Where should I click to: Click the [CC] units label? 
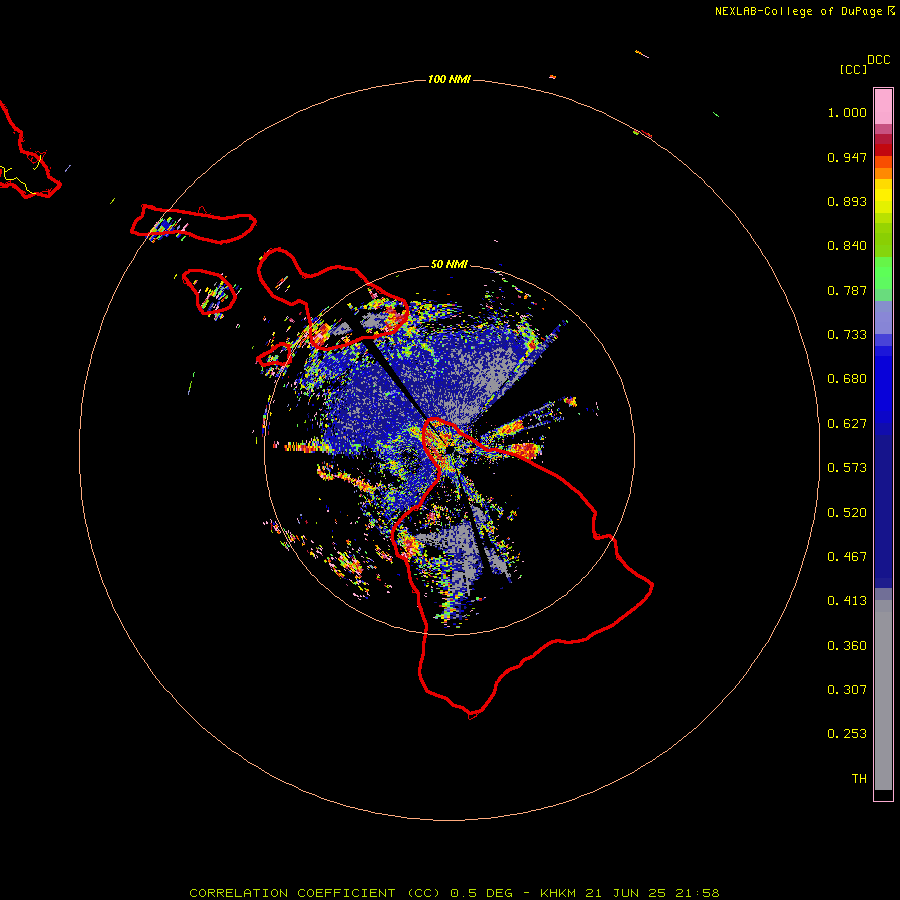coord(852,69)
